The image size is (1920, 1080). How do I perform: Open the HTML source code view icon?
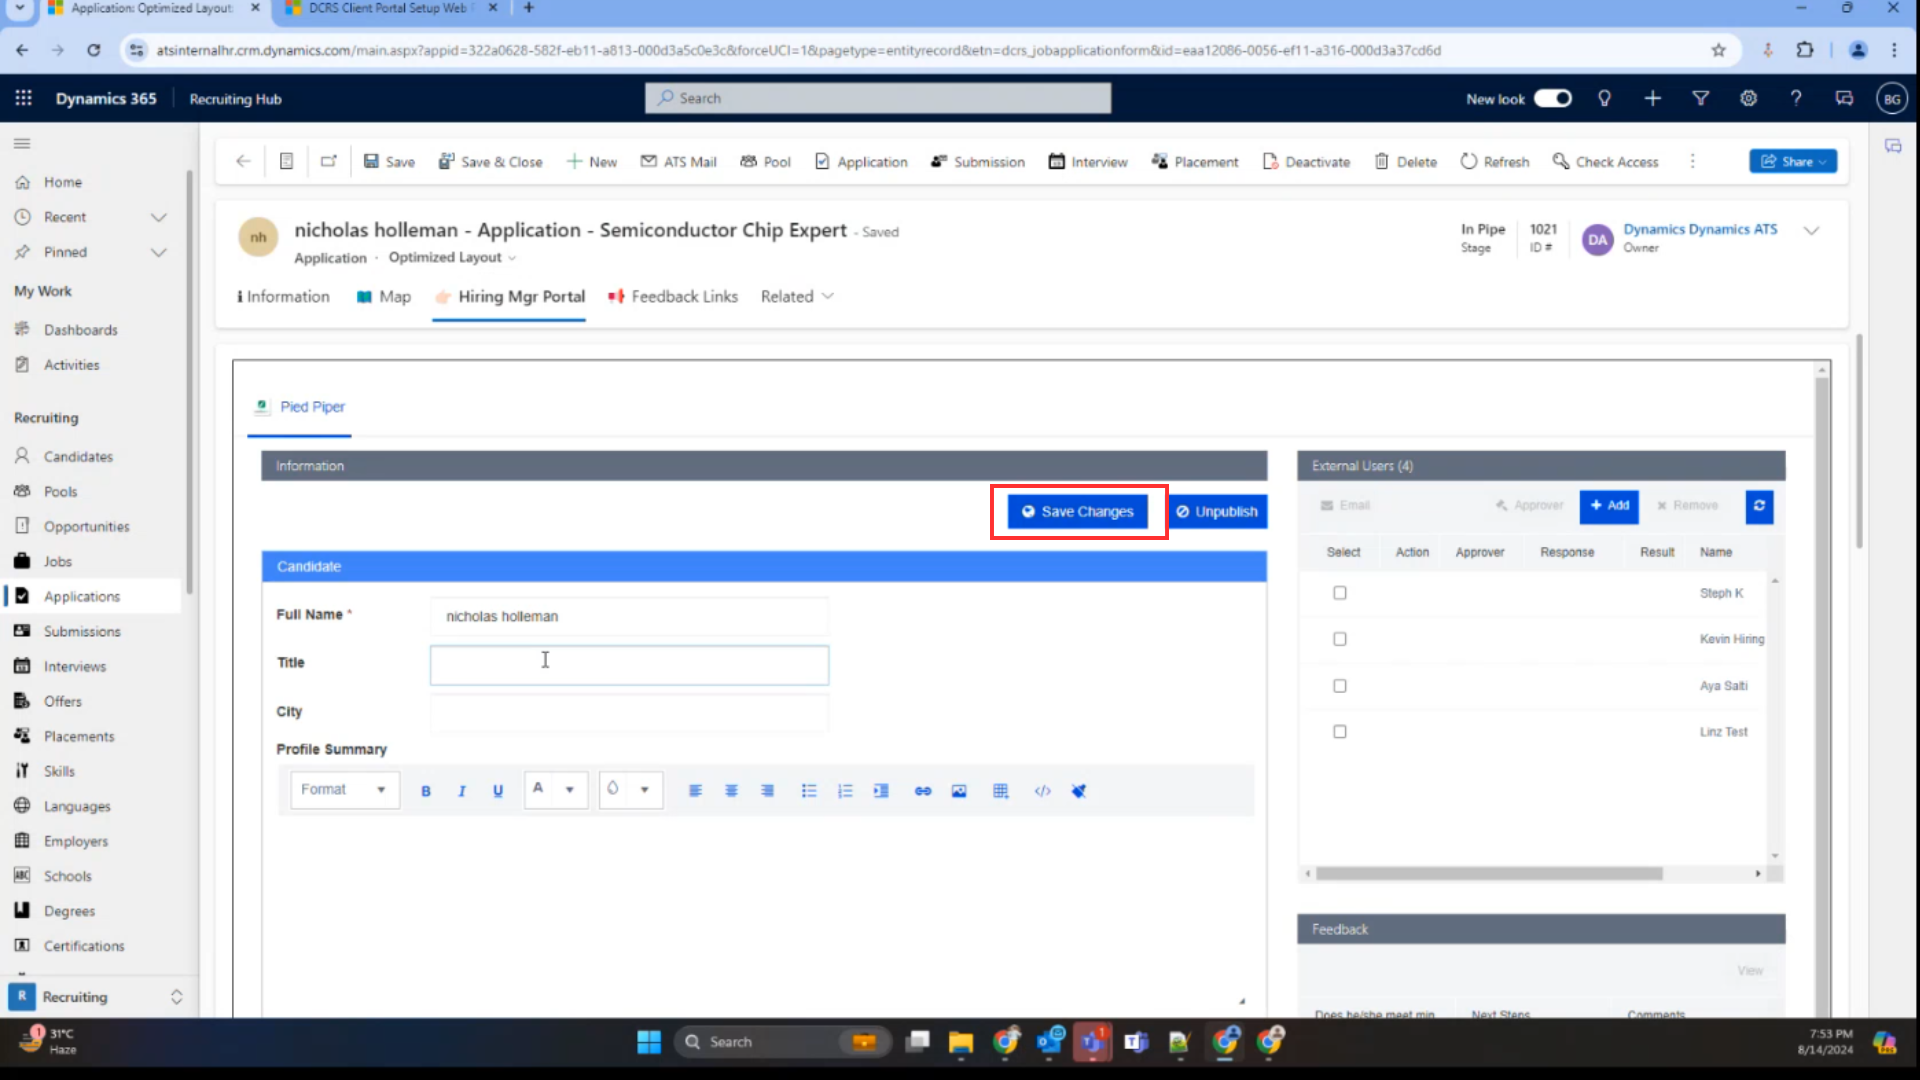(x=1043, y=791)
